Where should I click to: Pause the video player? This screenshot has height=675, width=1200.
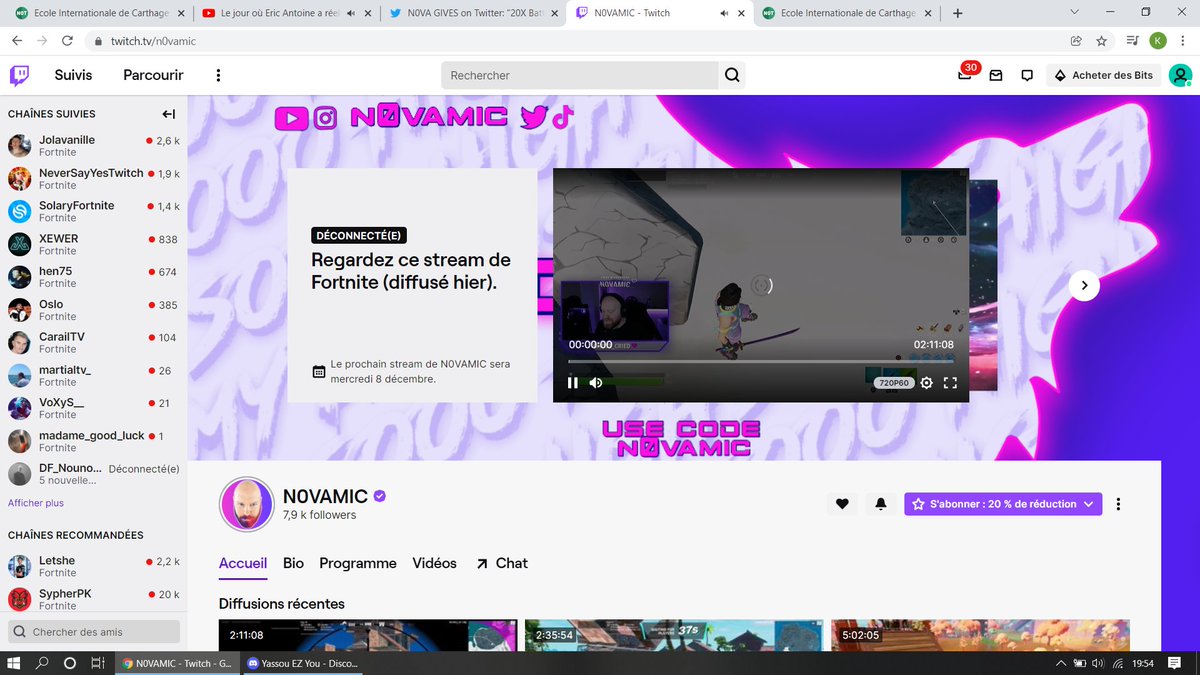(573, 382)
